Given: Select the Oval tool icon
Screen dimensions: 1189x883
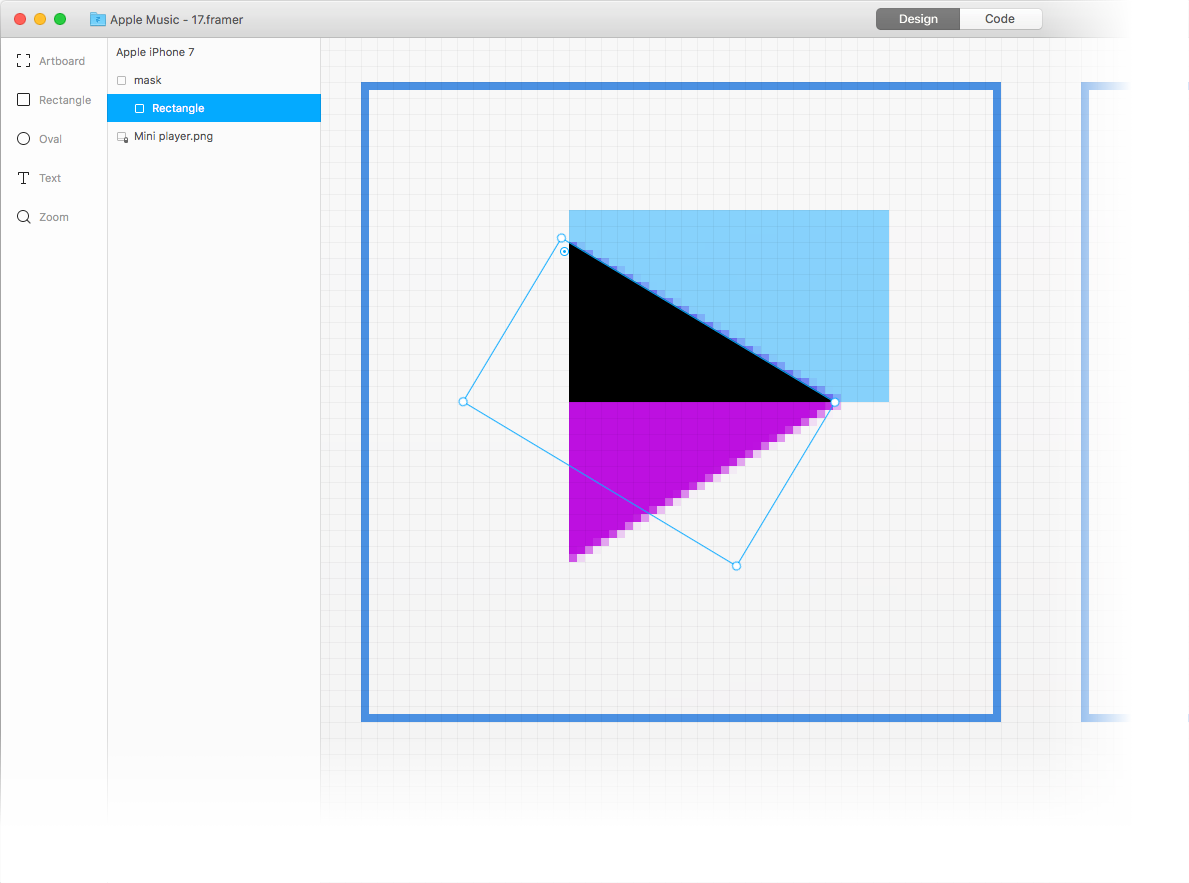Looking at the screenshot, I should 24,139.
